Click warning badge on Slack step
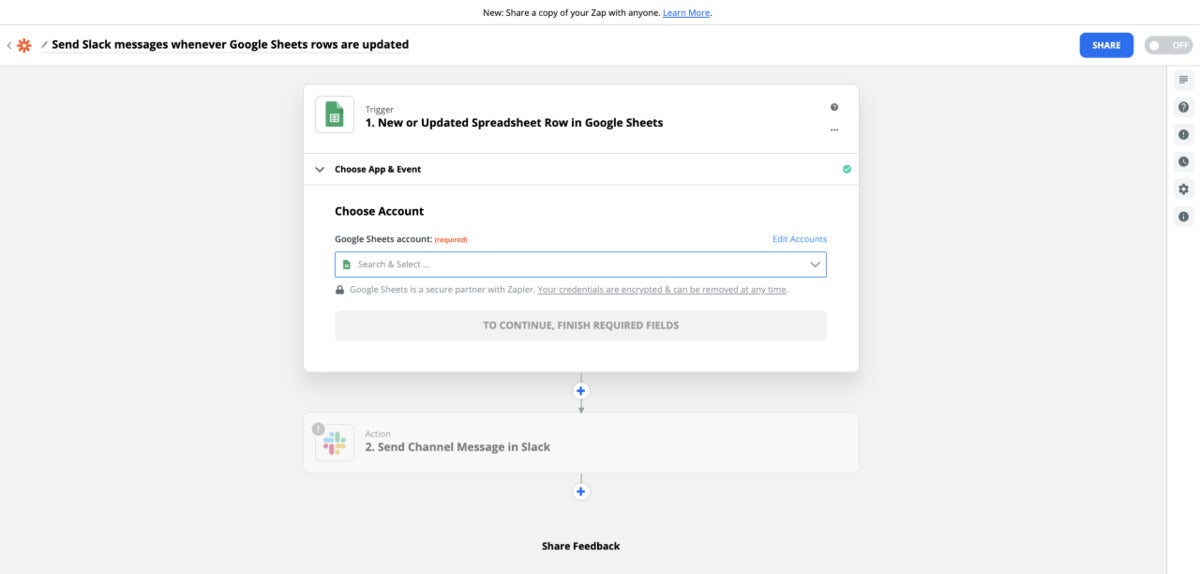This screenshot has height=574, width=1200. (x=318, y=428)
